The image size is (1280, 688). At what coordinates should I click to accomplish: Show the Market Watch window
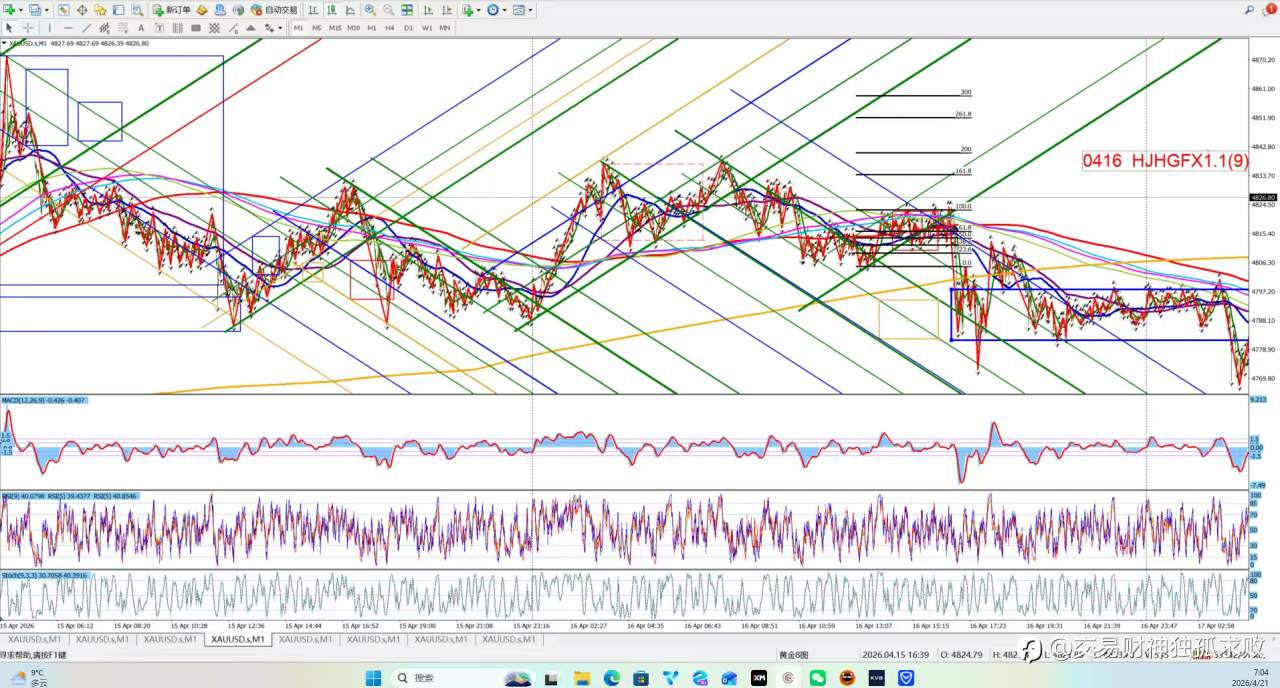pos(63,9)
